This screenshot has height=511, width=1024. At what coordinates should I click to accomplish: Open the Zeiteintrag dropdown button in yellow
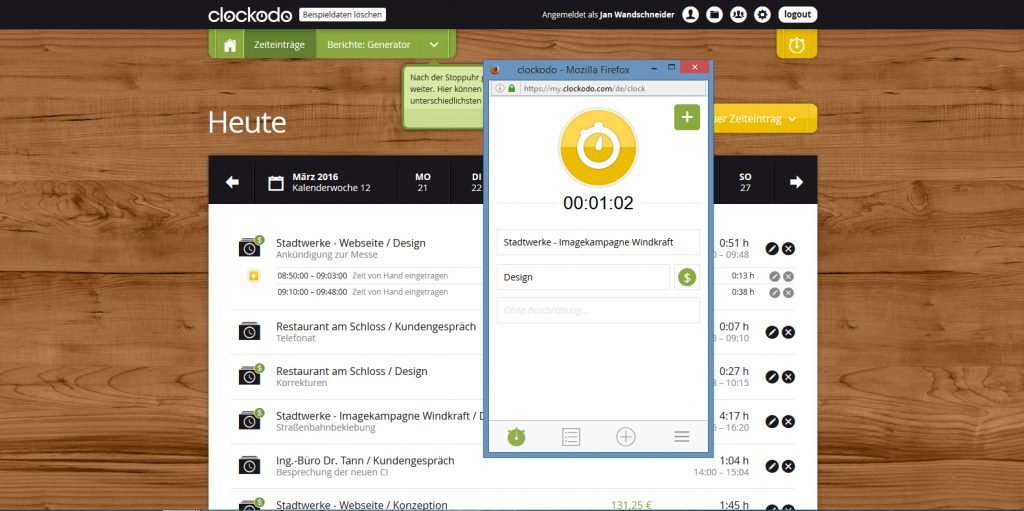click(x=765, y=119)
